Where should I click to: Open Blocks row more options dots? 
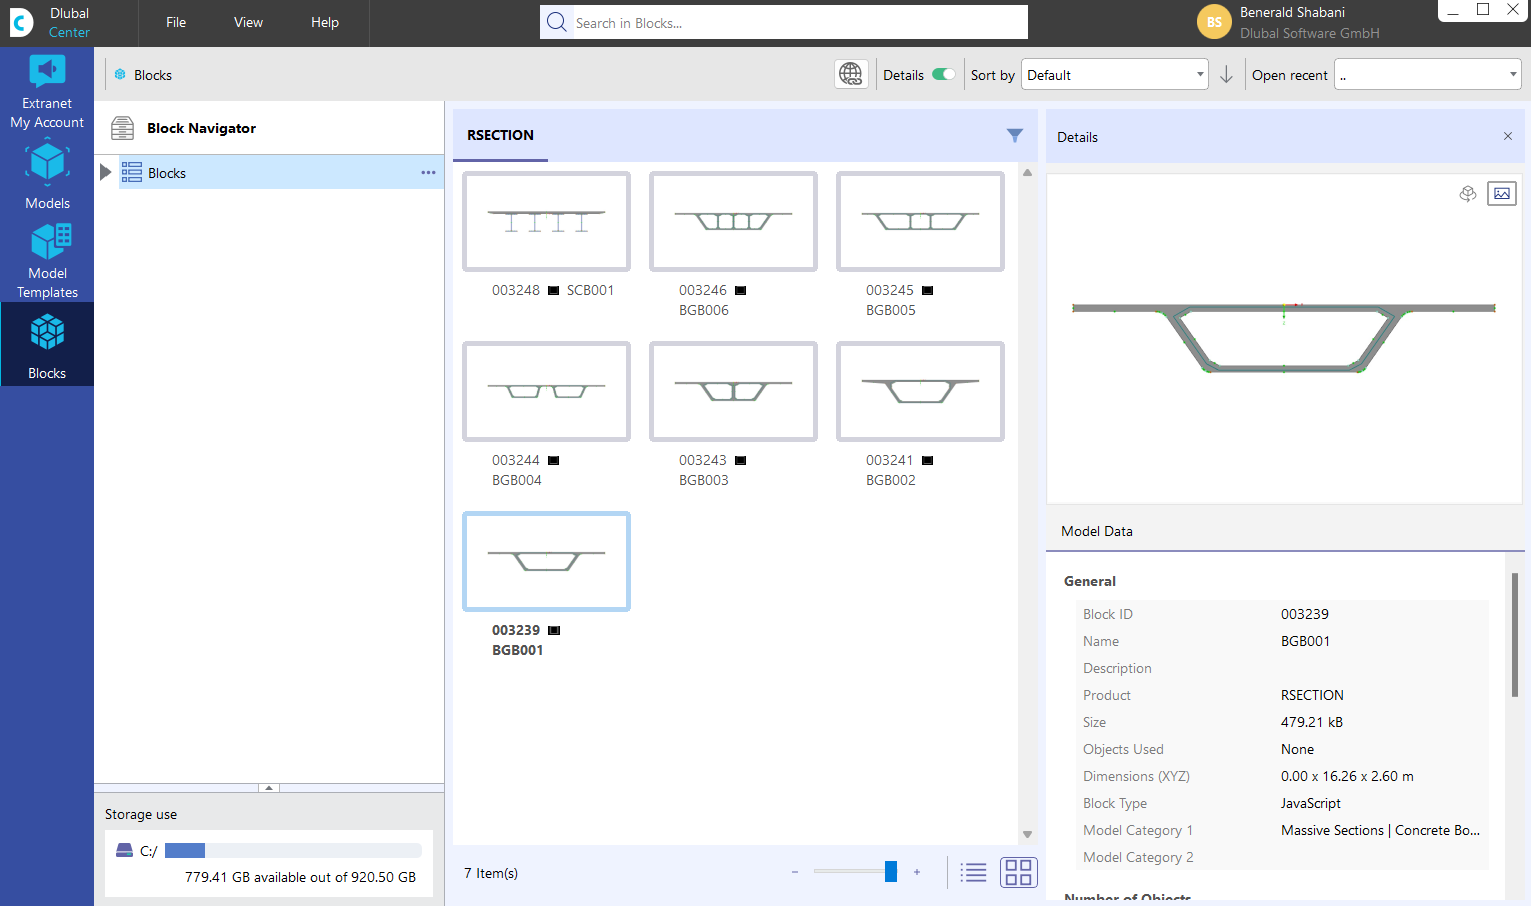428,173
